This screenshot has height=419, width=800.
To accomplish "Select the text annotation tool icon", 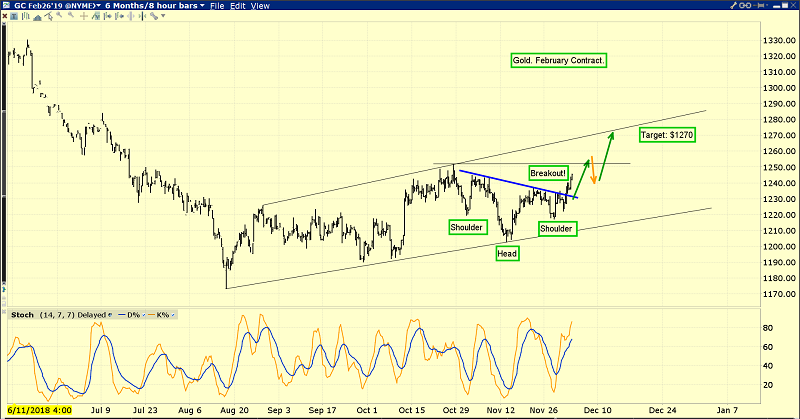I will [x=14, y=16].
